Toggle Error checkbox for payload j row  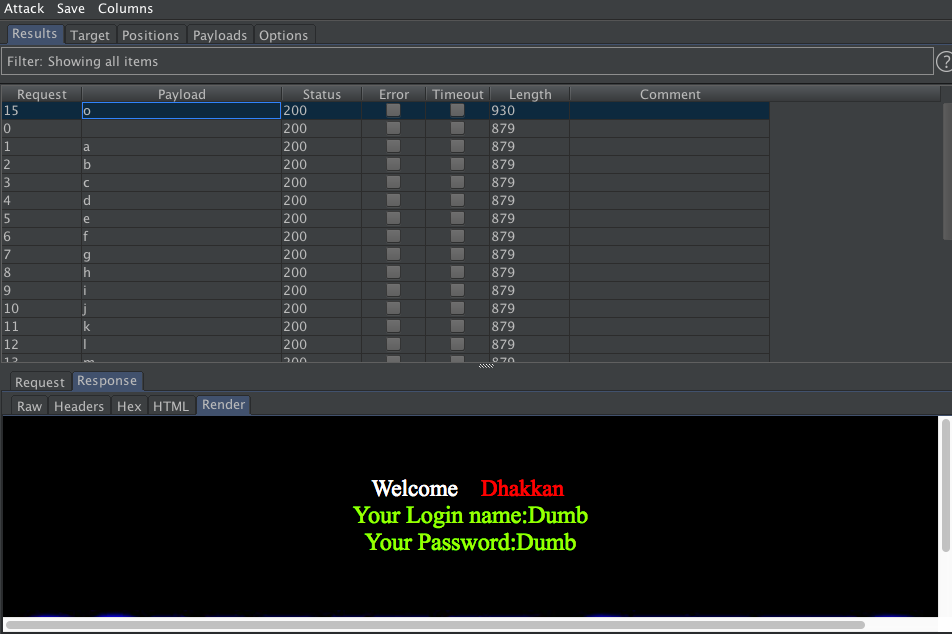pyautogui.click(x=393, y=308)
